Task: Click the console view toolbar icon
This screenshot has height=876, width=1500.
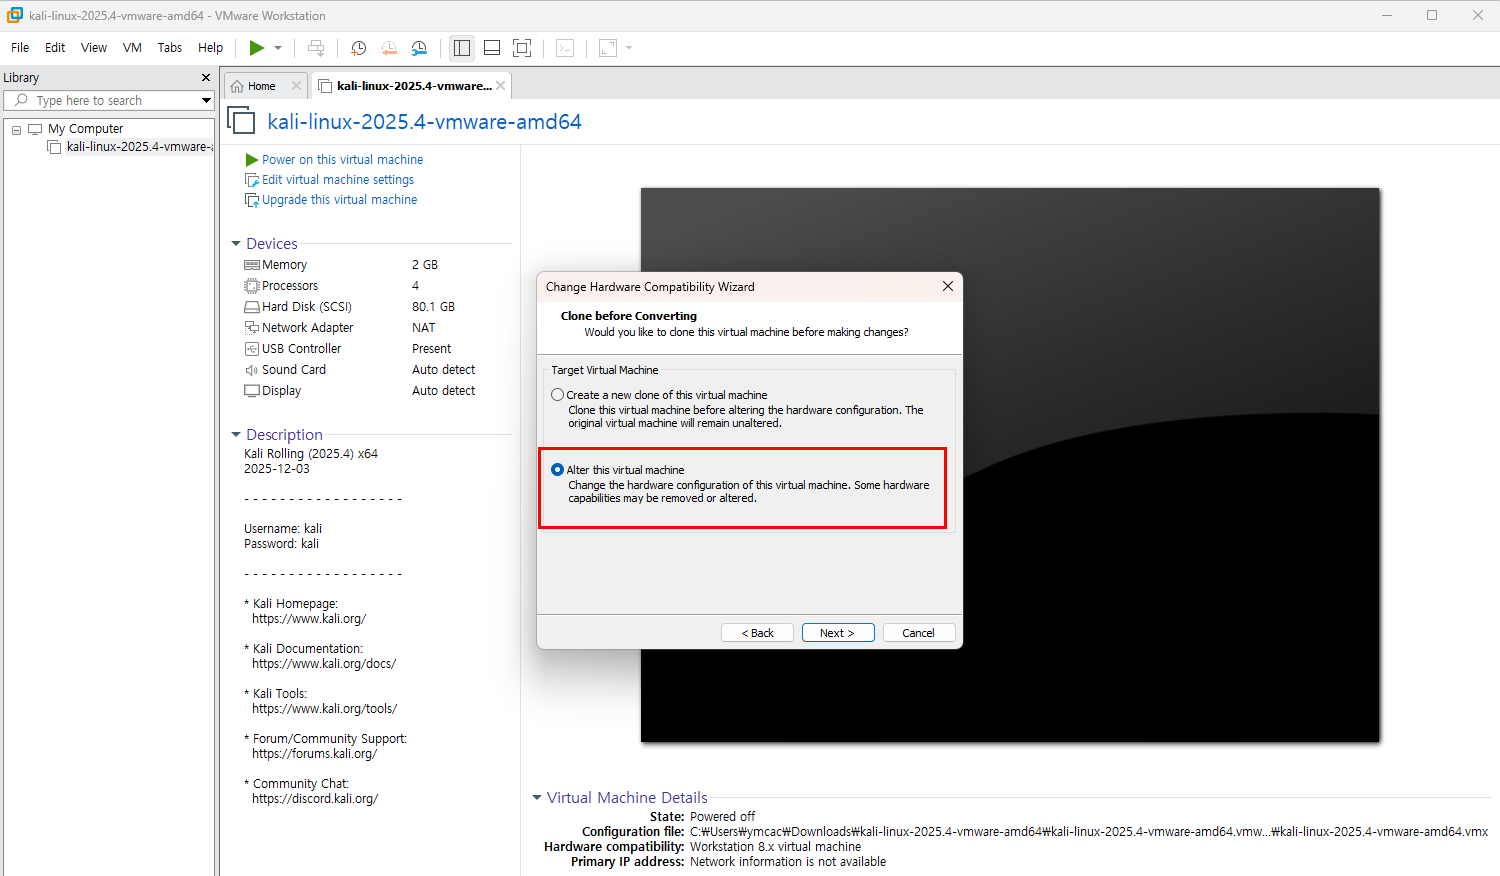Action: click(565, 48)
